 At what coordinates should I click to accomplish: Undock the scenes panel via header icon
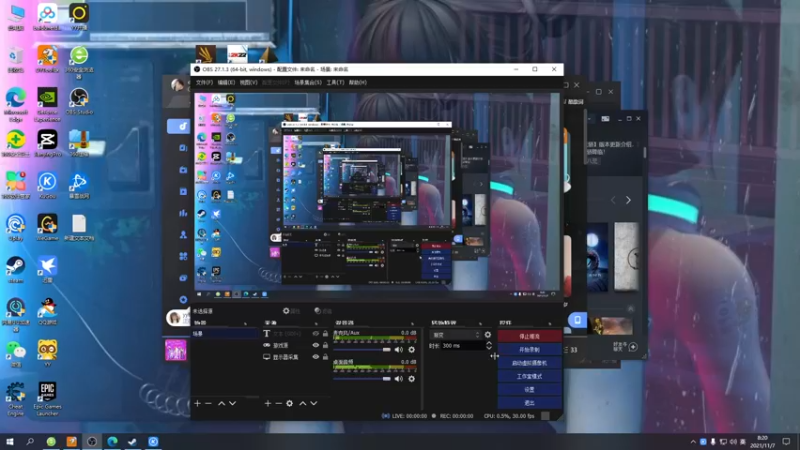coord(245,323)
